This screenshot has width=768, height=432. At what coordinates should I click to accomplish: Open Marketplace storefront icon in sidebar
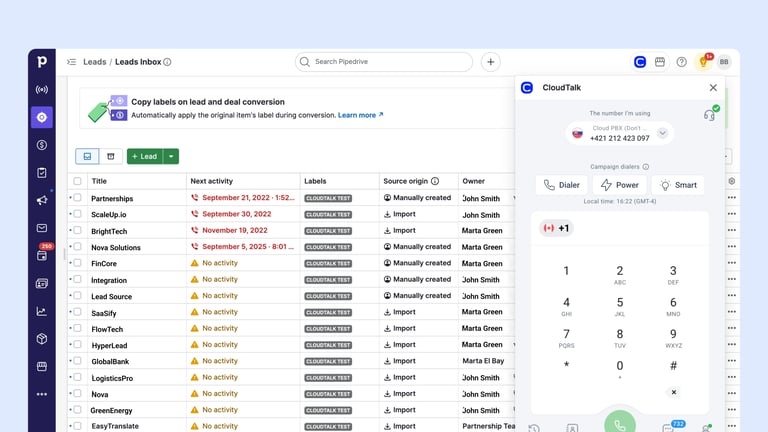point(42,366)
